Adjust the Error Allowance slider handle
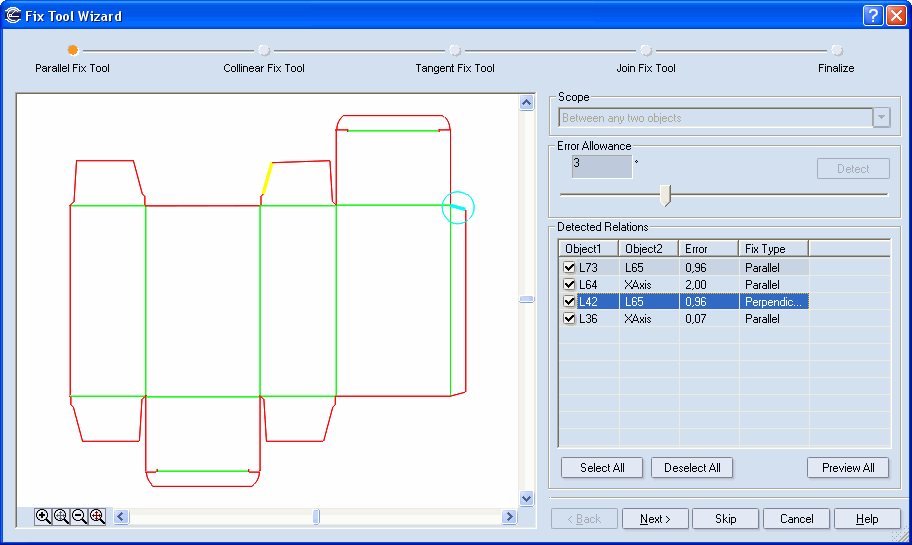 (665, 195)
